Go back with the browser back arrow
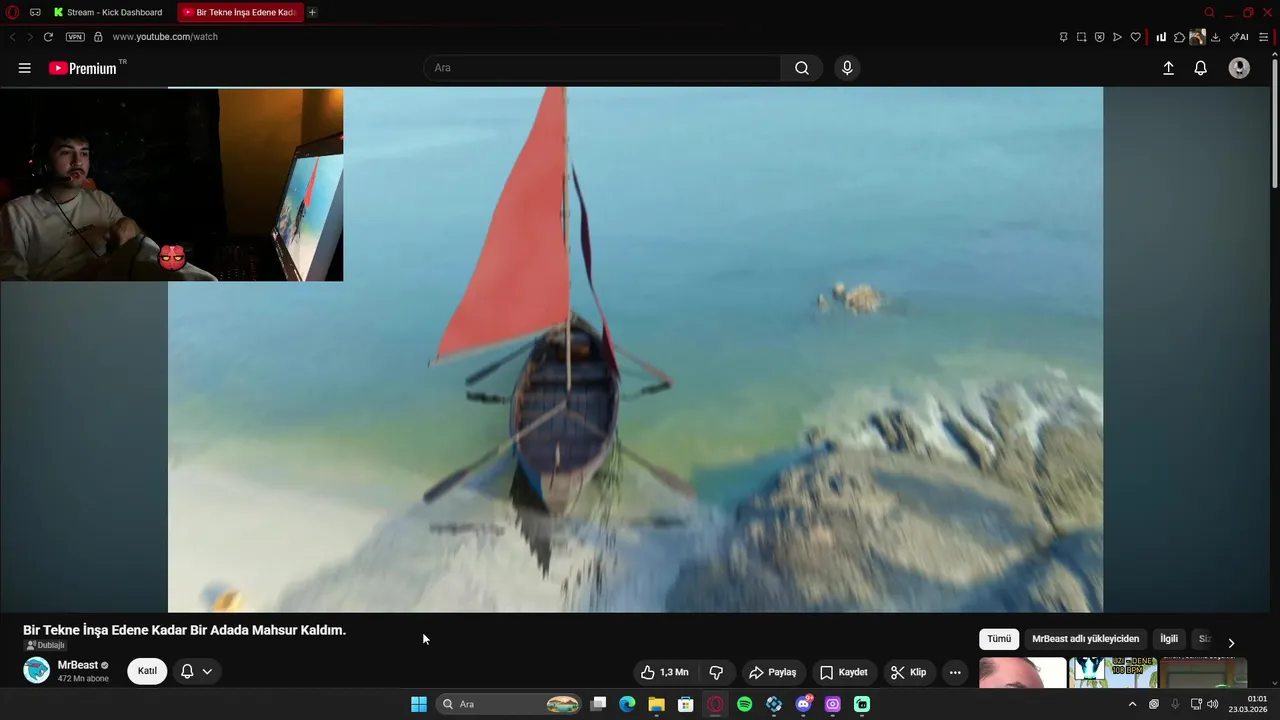Viewport: 1280px width, 720px height. point(12,37)
